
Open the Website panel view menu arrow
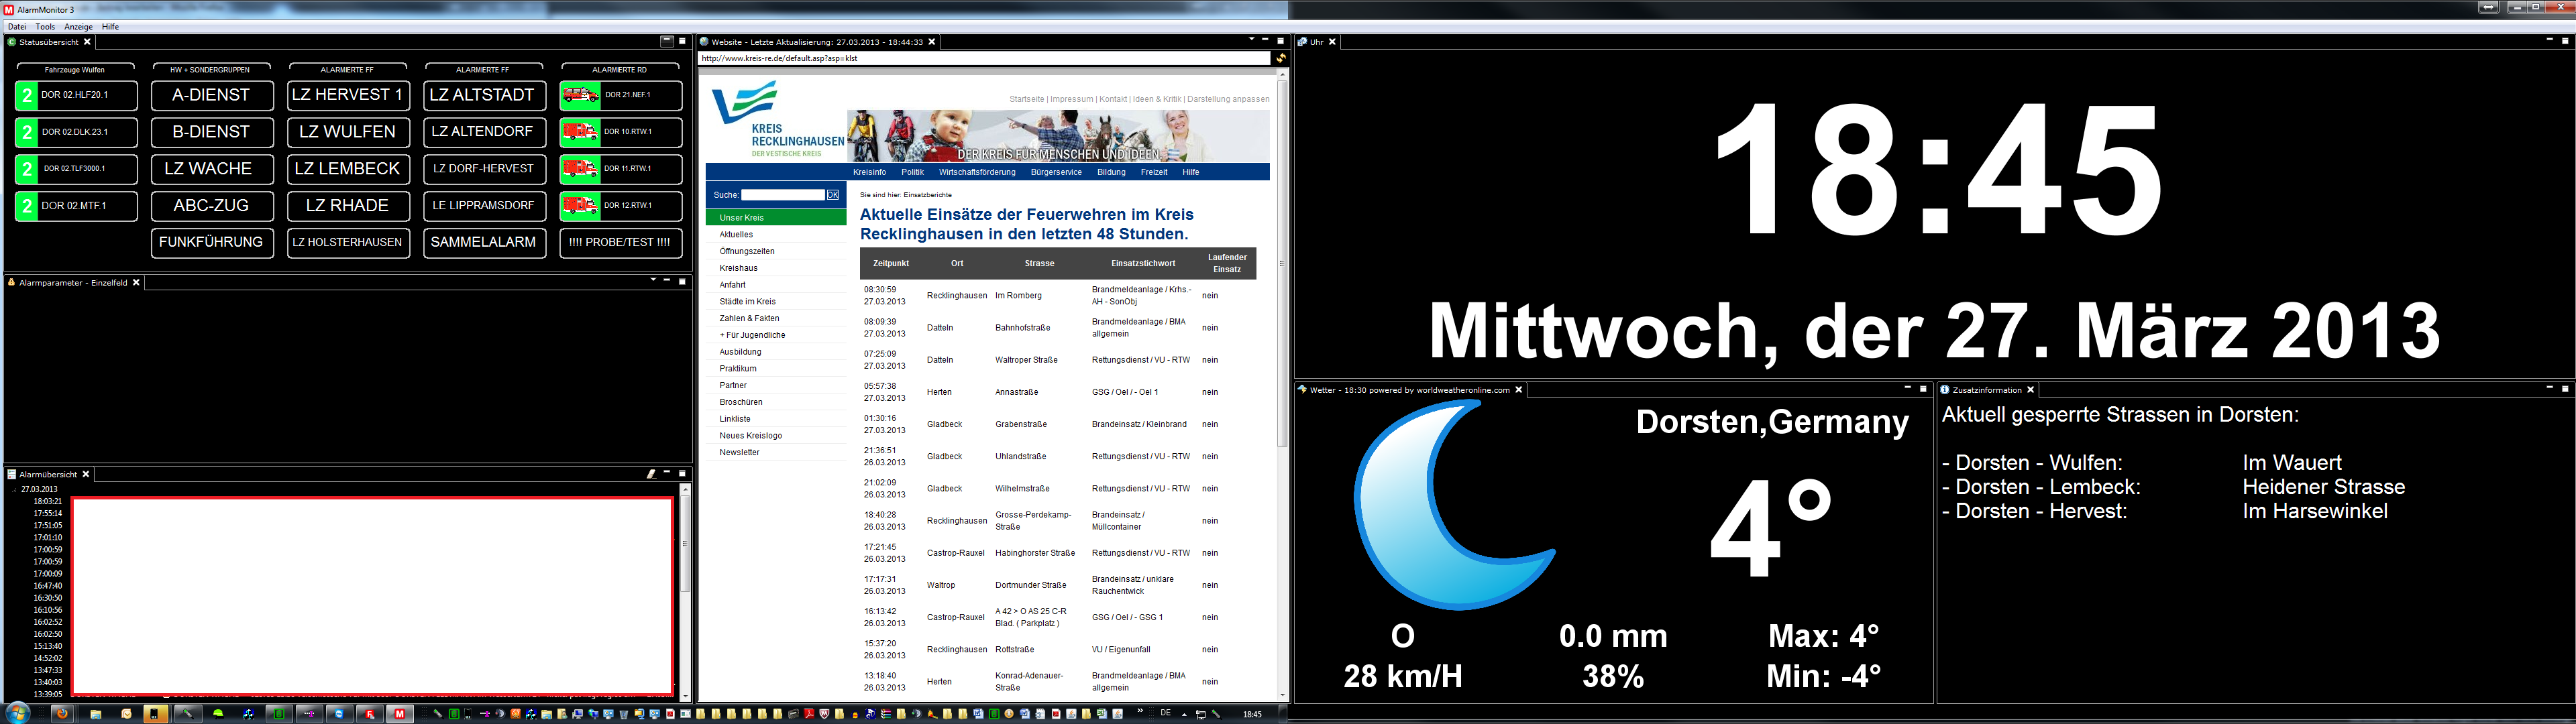pos(1251,40)
